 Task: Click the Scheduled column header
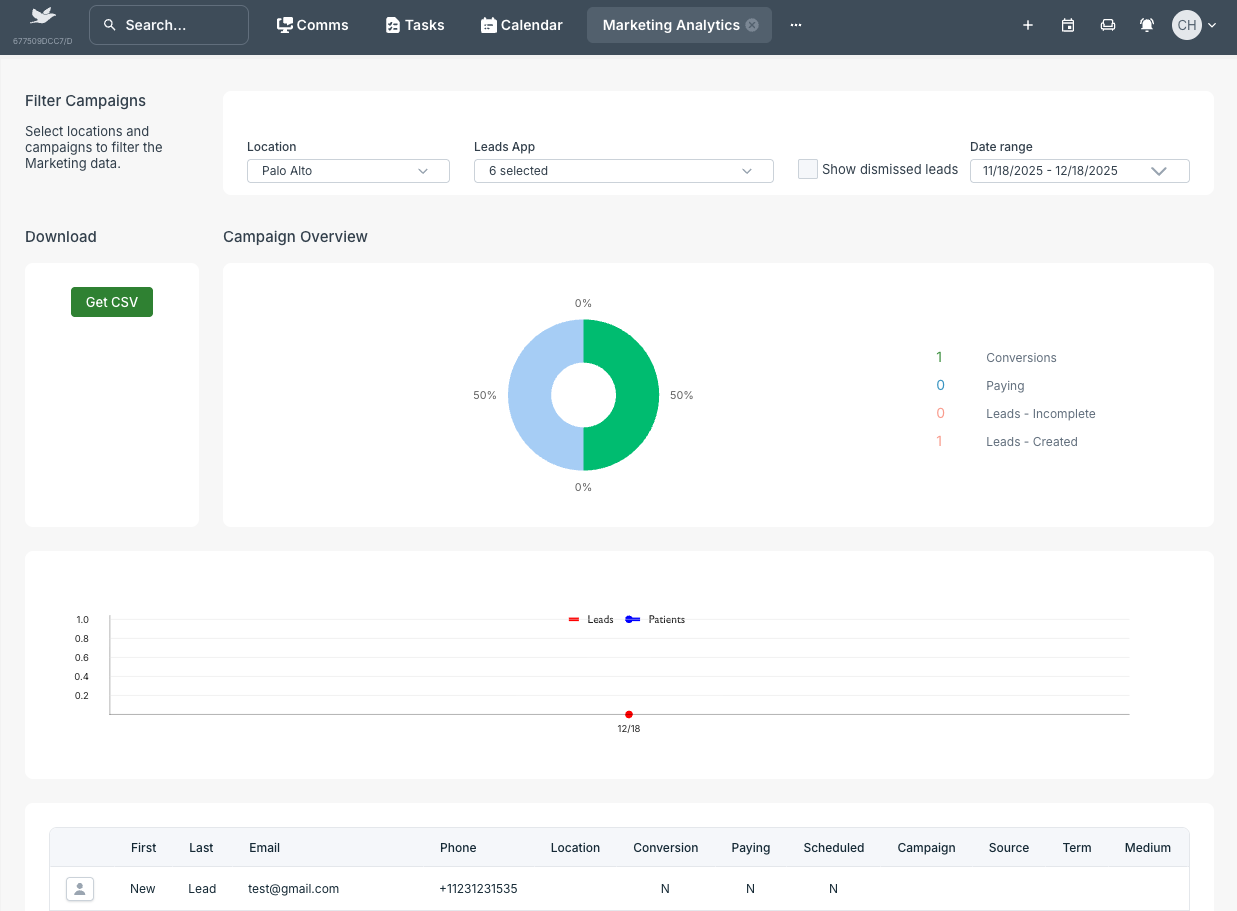coord(834,848)
